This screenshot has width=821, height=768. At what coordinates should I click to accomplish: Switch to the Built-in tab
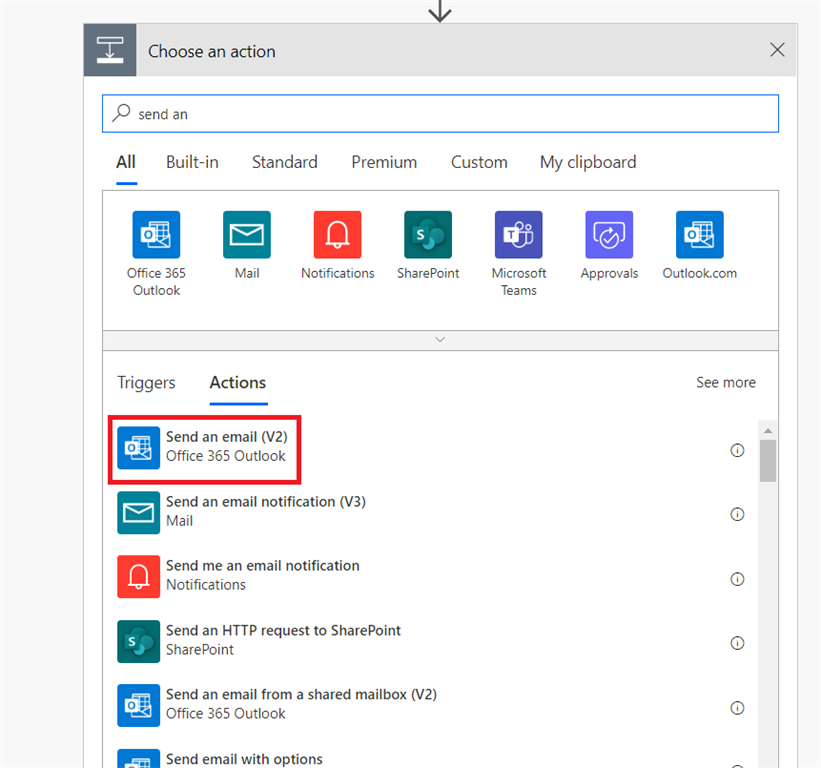(192, 162)
